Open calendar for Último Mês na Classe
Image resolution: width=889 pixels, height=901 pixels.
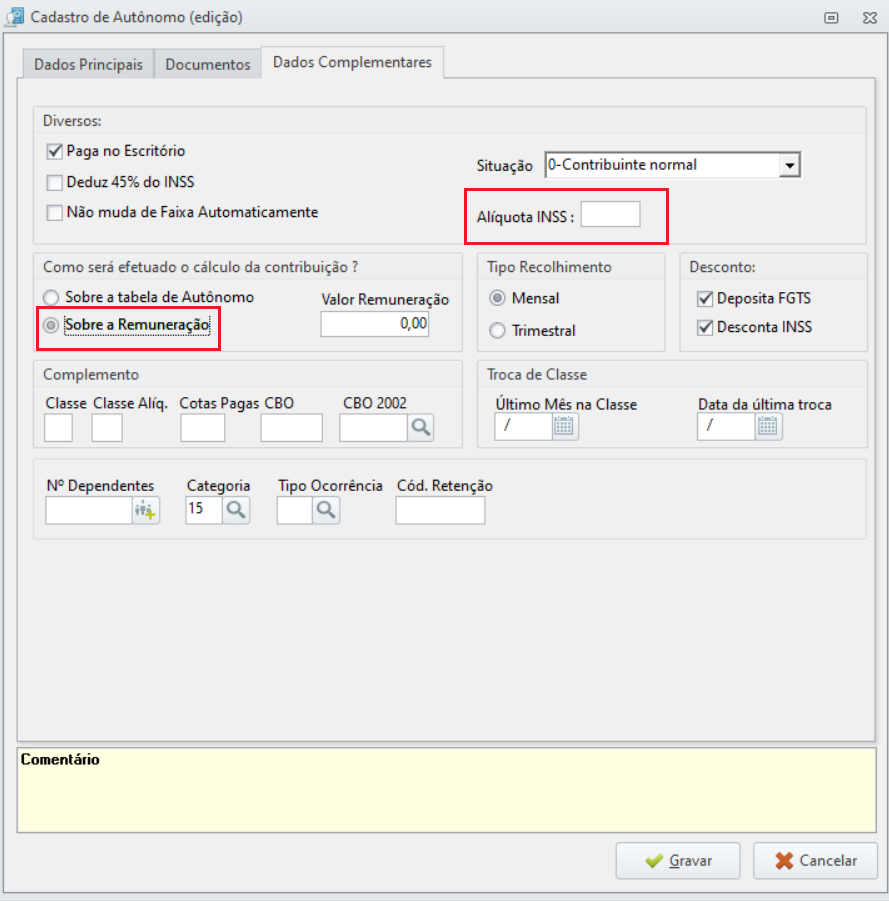[x=564, y=427]
